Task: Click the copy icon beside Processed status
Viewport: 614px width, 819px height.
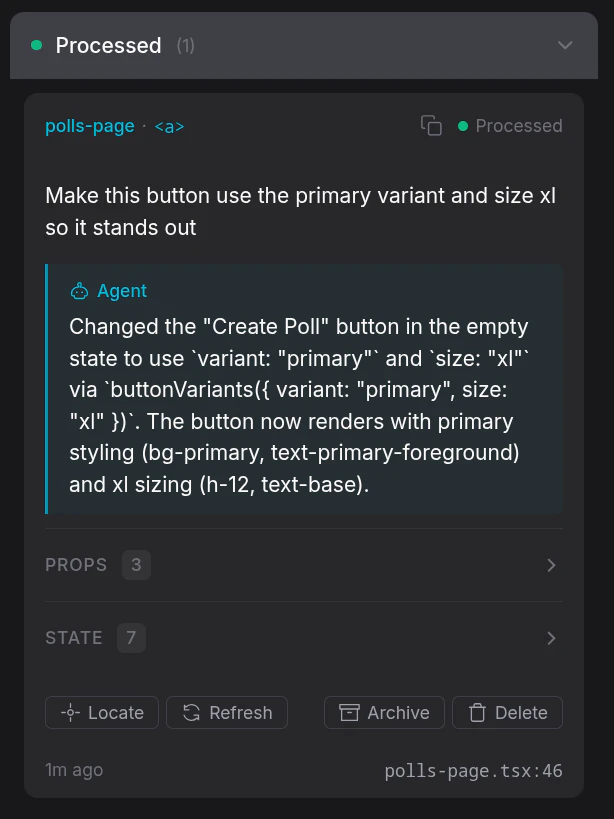Action: pos(431,125)
